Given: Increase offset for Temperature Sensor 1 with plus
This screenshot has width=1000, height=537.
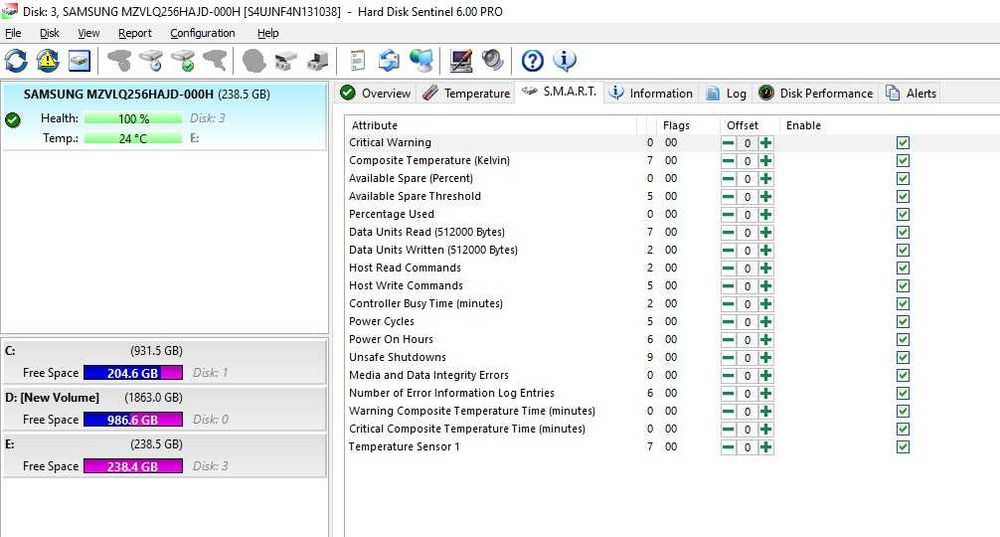Looking at the screenshot, I should tap(766, 447).
